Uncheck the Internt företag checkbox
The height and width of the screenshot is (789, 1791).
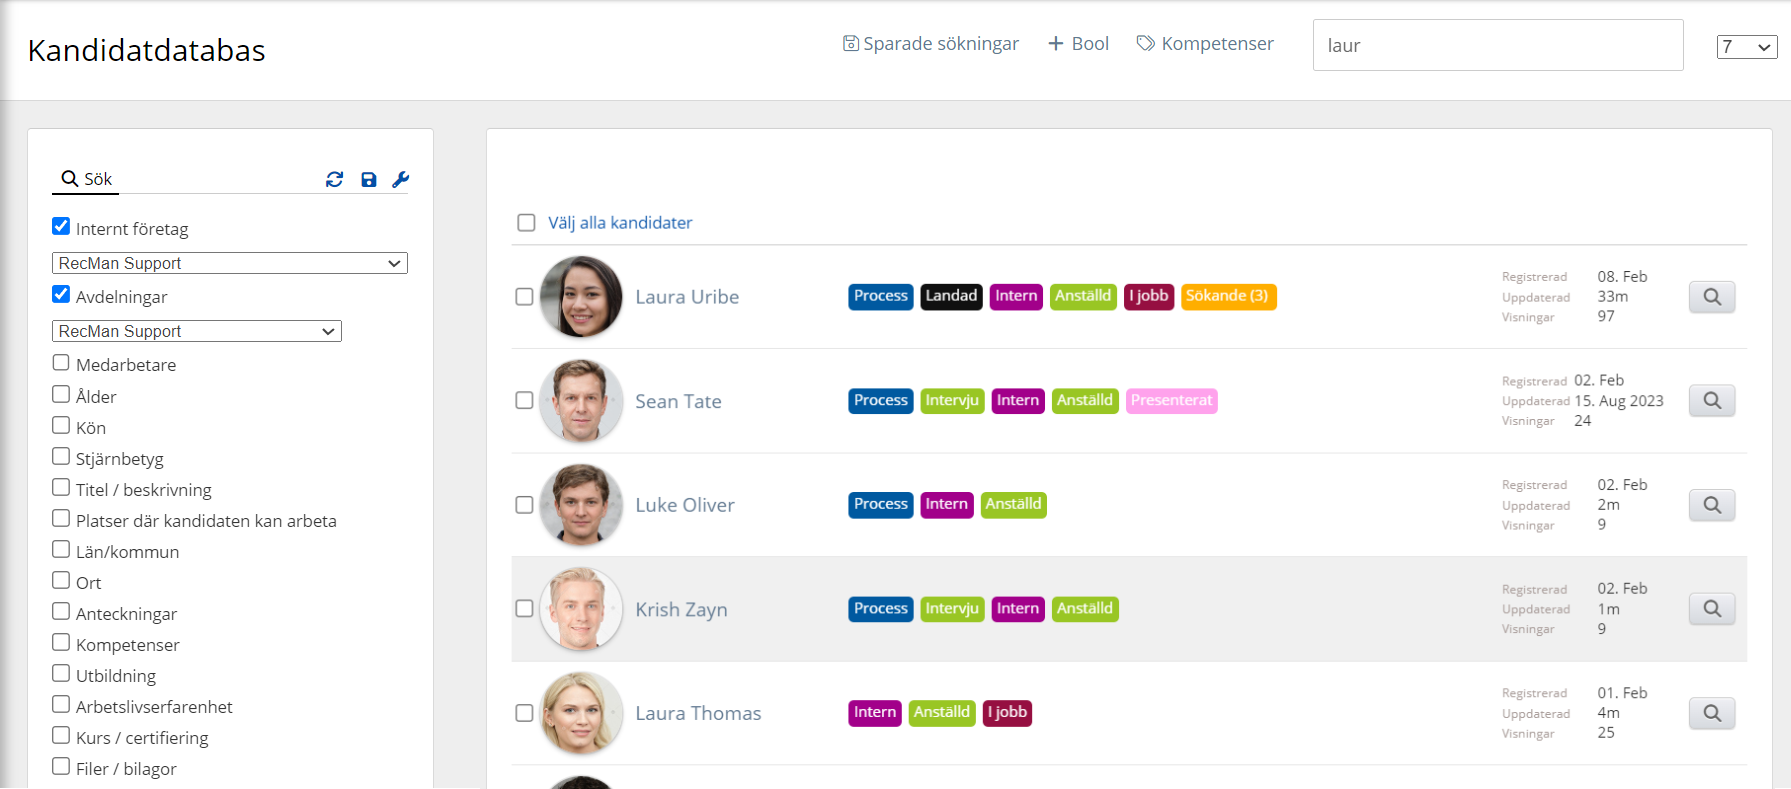pyautogui.click(x=61, y=226)
